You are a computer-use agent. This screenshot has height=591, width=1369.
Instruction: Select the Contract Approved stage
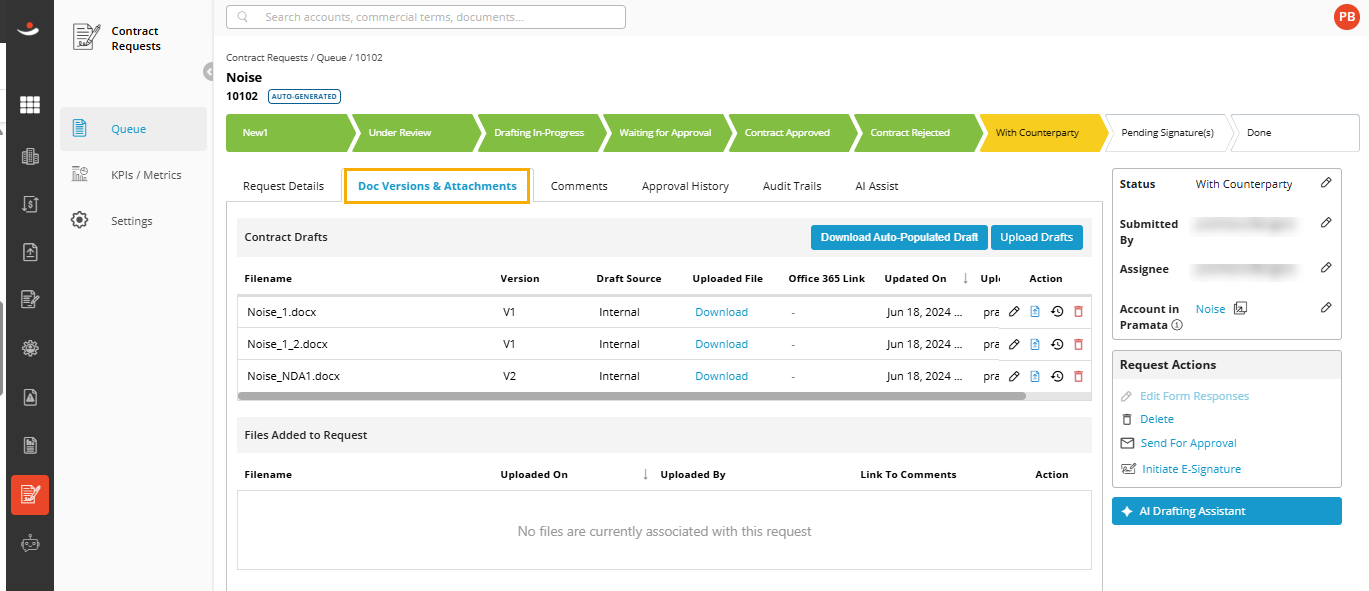coord(791,132)
